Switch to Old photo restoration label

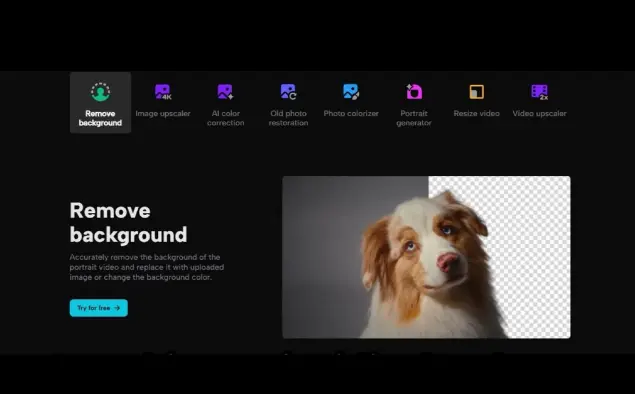(x=288, y=118)
